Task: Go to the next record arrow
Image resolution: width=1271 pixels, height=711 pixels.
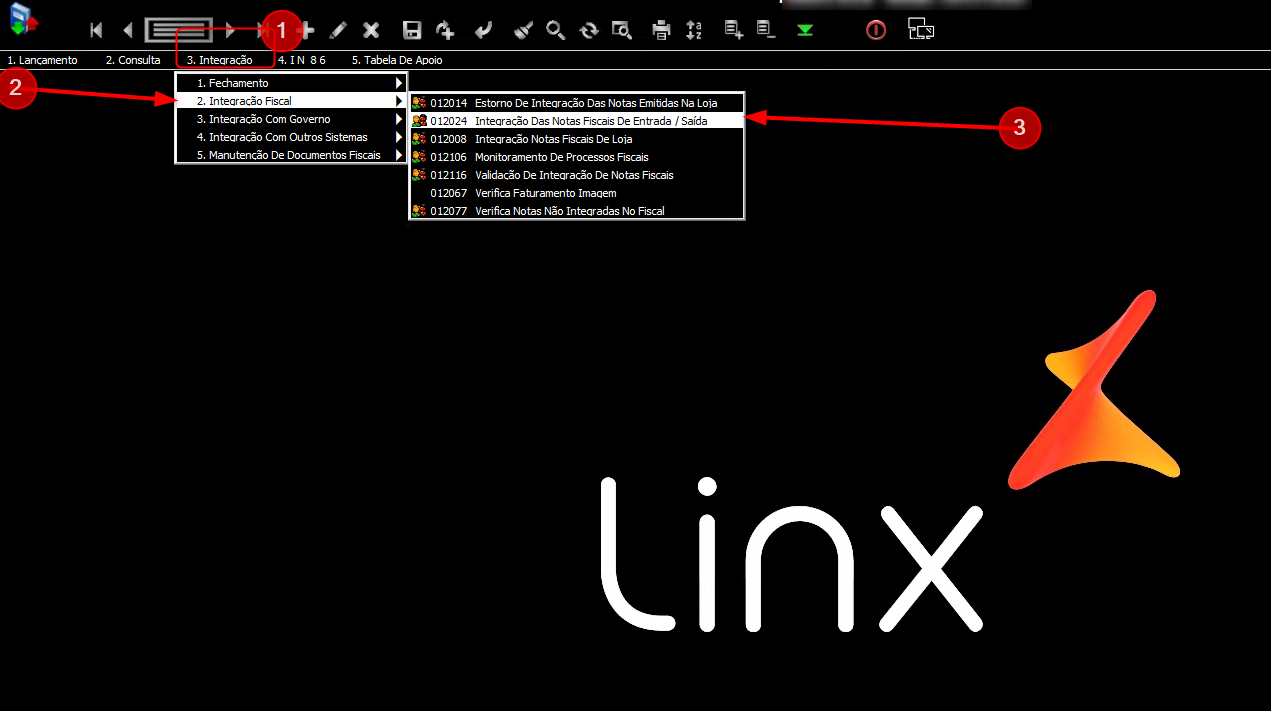Action: (231, 30)
